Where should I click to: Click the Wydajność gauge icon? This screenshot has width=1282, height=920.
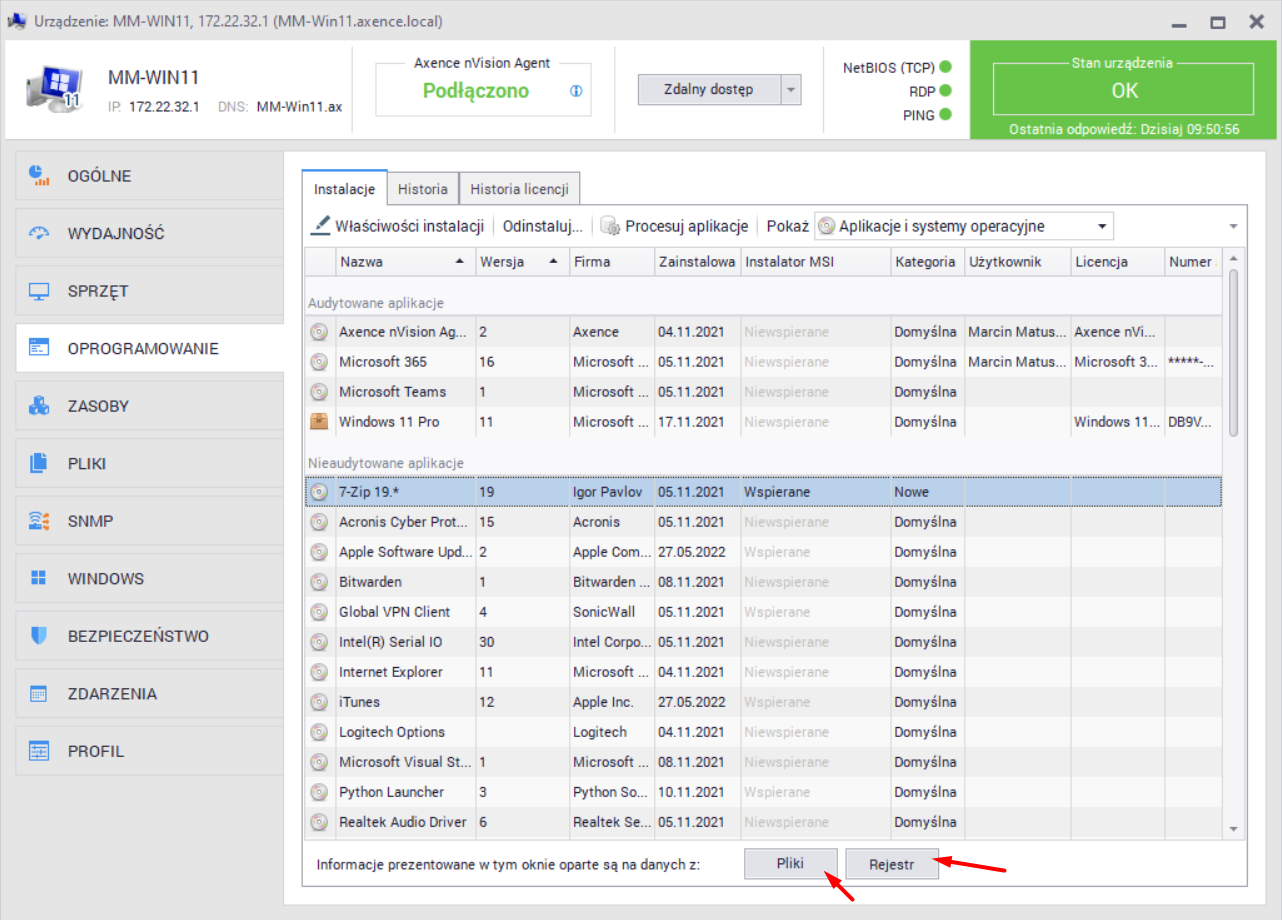(39, 234)
